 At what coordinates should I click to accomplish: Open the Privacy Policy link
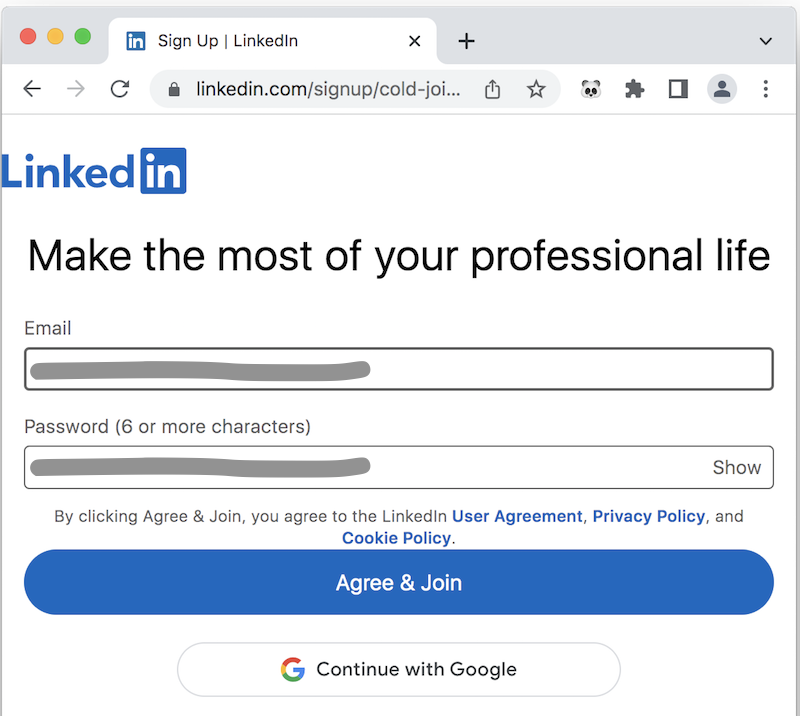tap(648, 516)
